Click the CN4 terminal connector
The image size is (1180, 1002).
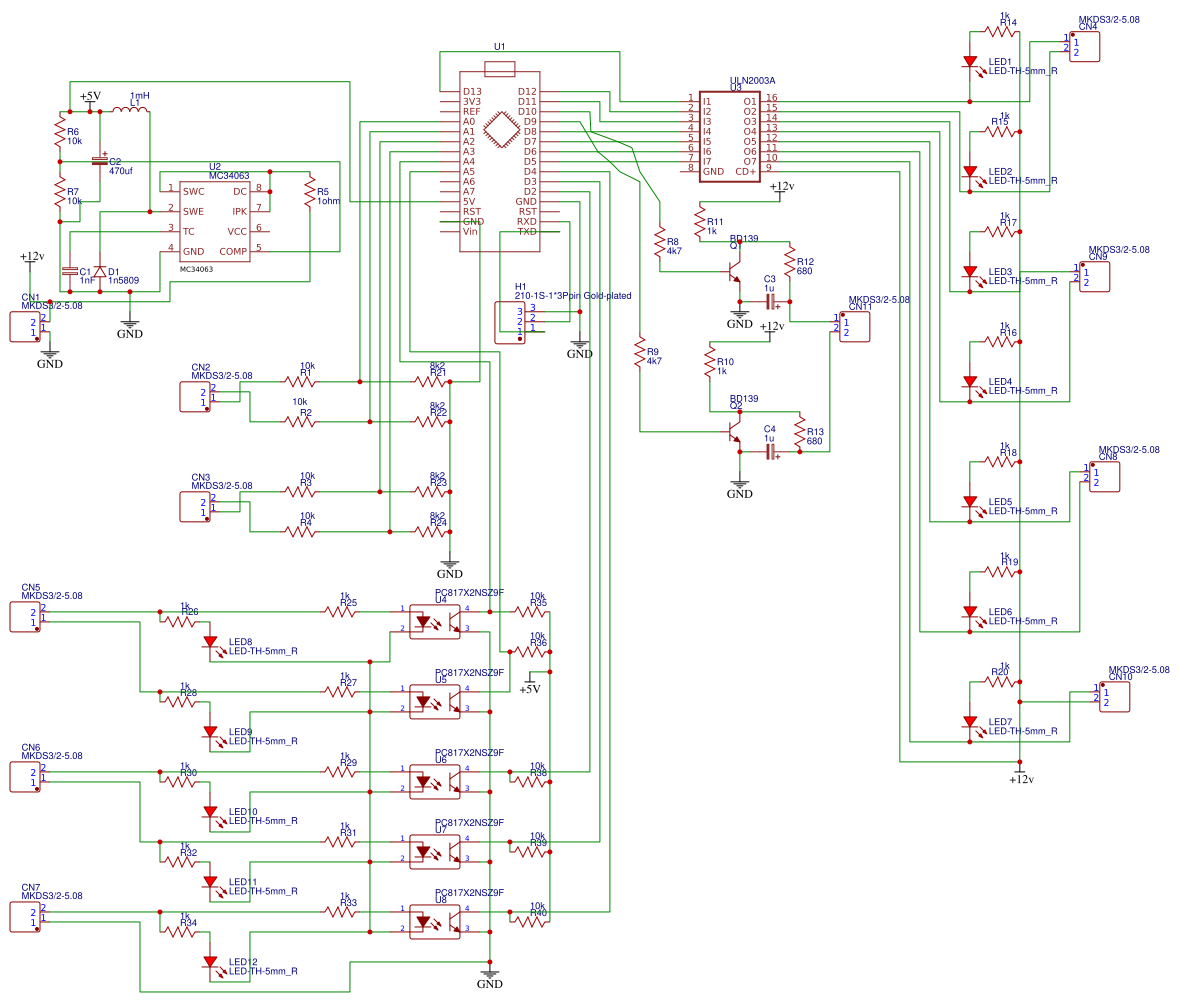(x=1084, y=47)
